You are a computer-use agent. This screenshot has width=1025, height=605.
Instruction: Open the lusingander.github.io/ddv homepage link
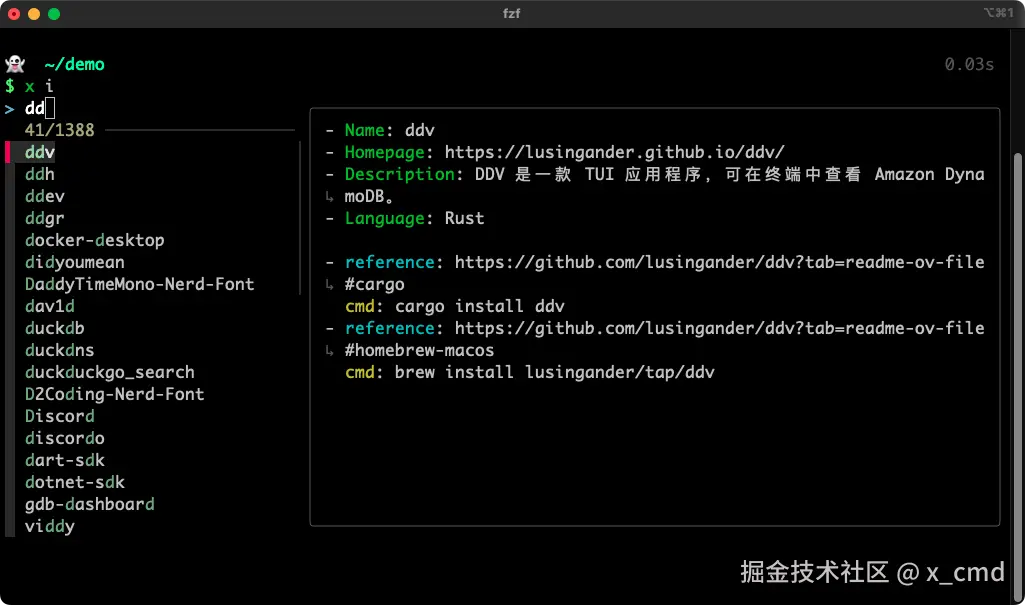point(614,152)
